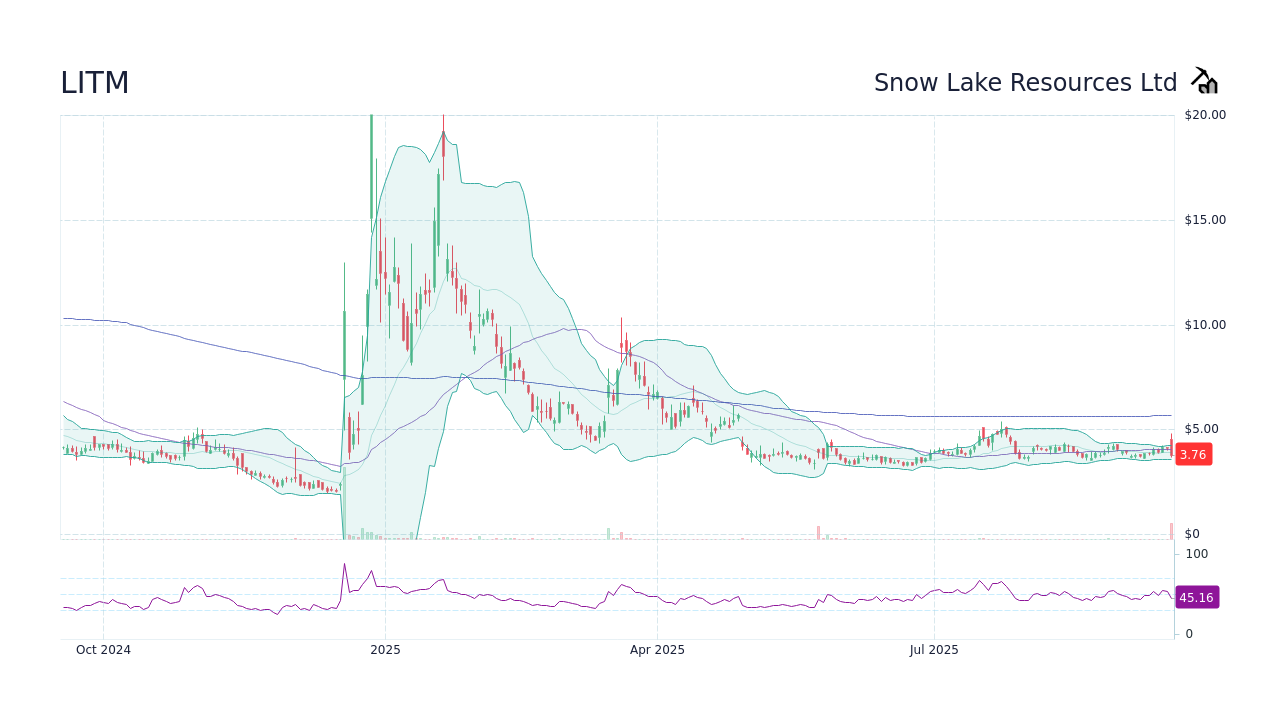
Task: Select the Oct 2024 date axis label
Action: pos(103,649)
